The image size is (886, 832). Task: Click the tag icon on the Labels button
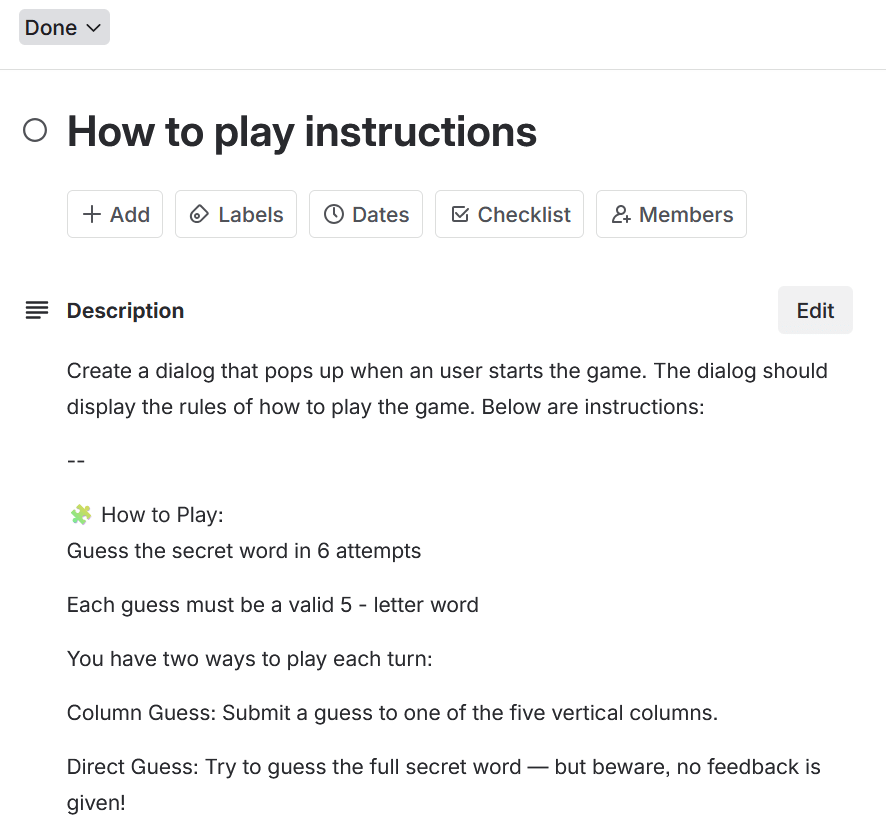[x=199, y=214]
